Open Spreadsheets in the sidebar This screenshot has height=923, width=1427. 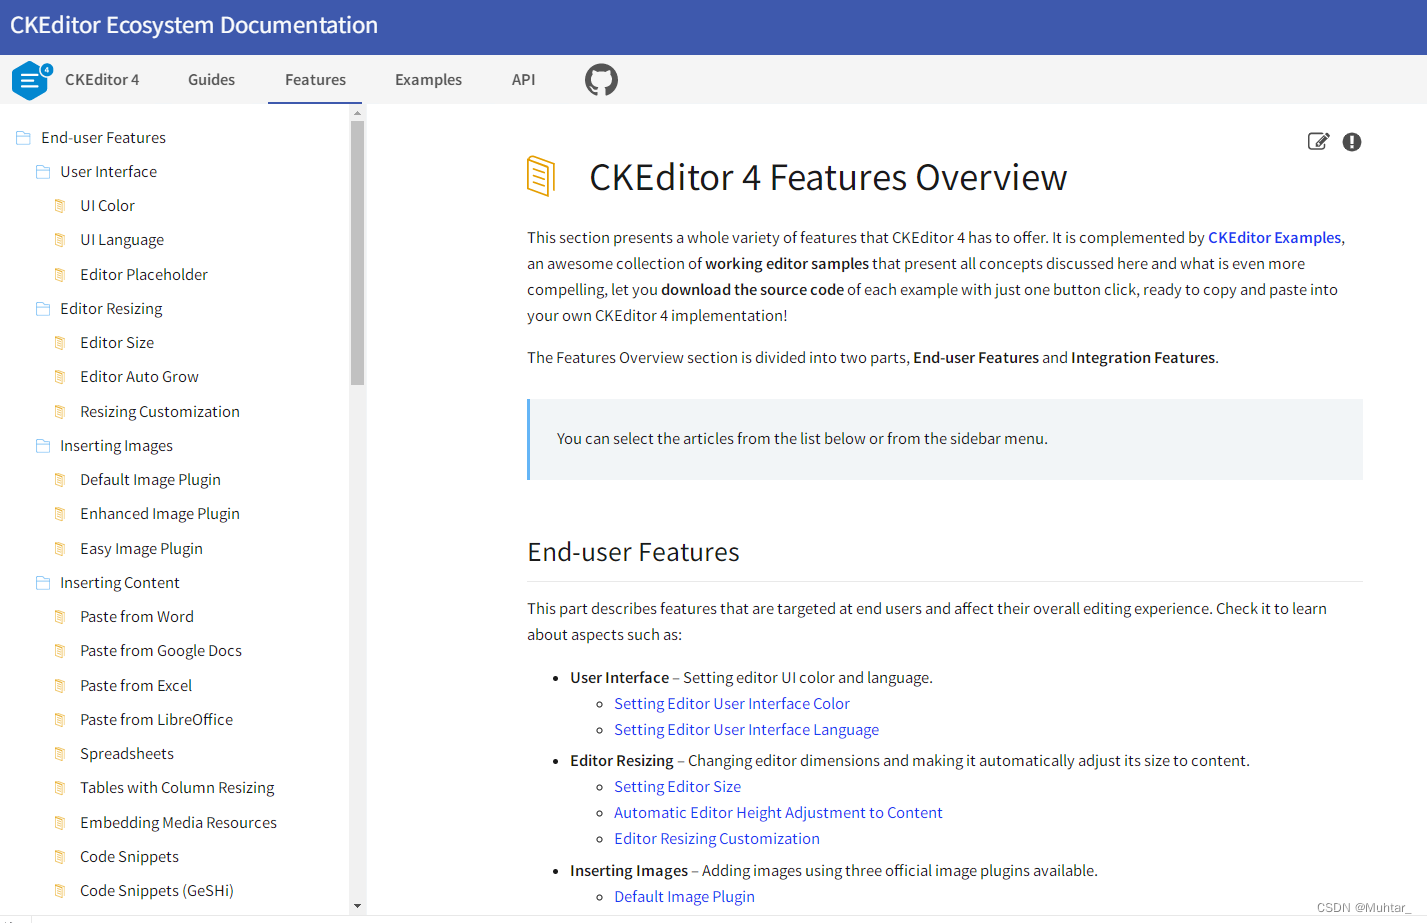point(127,754)
